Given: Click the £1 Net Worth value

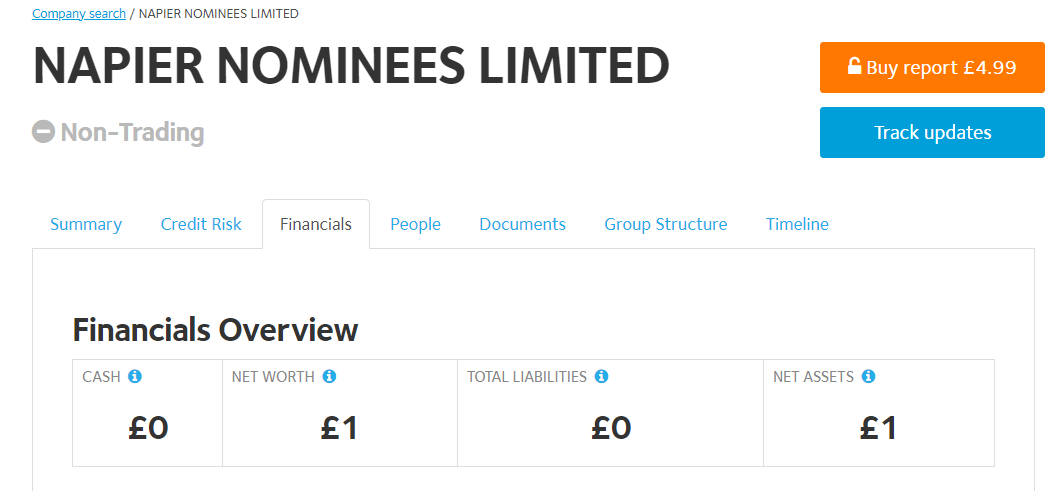Looking at the screenshot, I should (339, 428).
